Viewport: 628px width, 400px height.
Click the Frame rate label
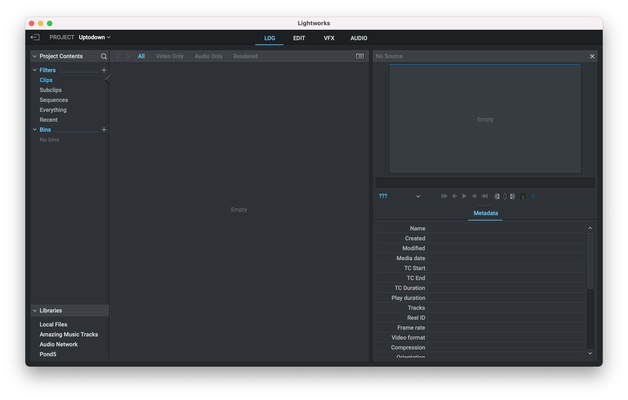(411, 328)
